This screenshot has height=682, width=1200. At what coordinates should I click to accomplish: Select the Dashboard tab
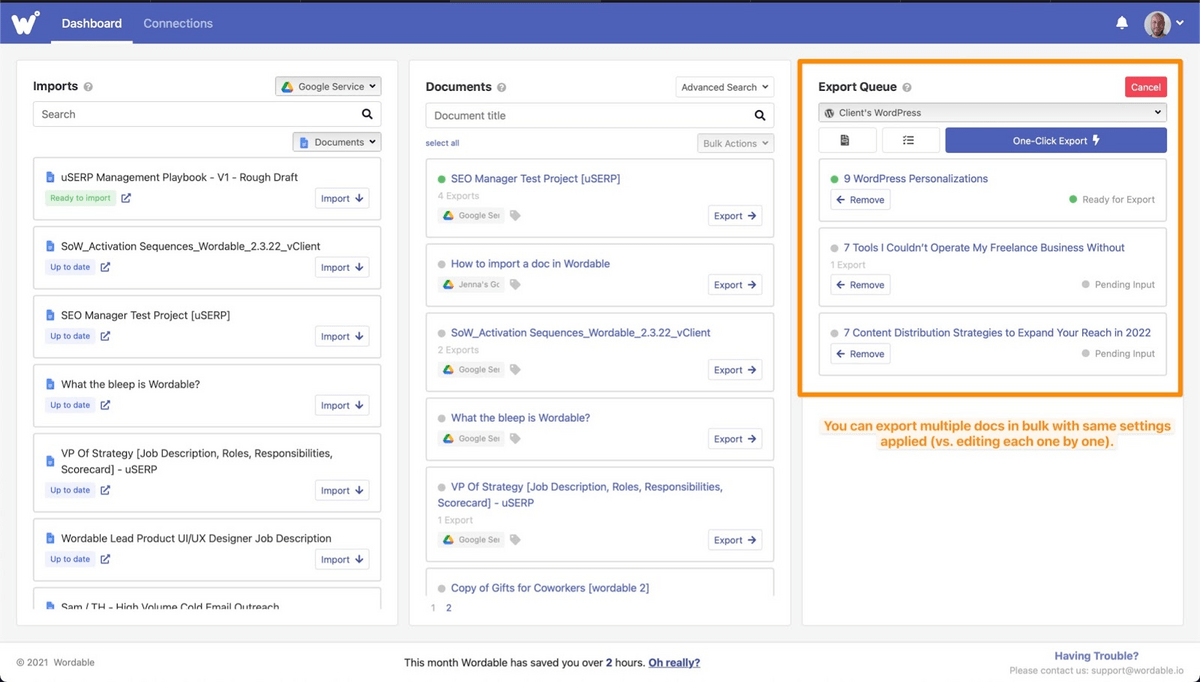click(x=92, y=23)
